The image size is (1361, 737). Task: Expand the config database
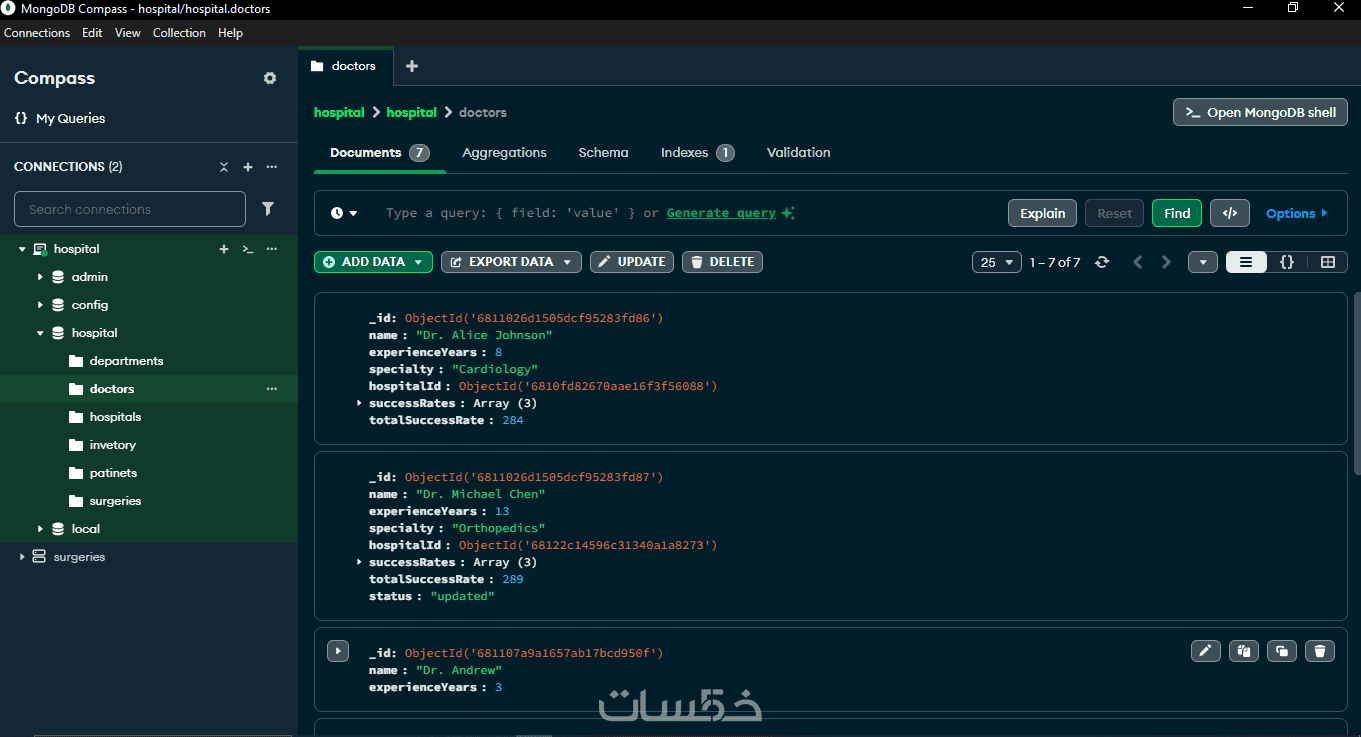(40, 305)
